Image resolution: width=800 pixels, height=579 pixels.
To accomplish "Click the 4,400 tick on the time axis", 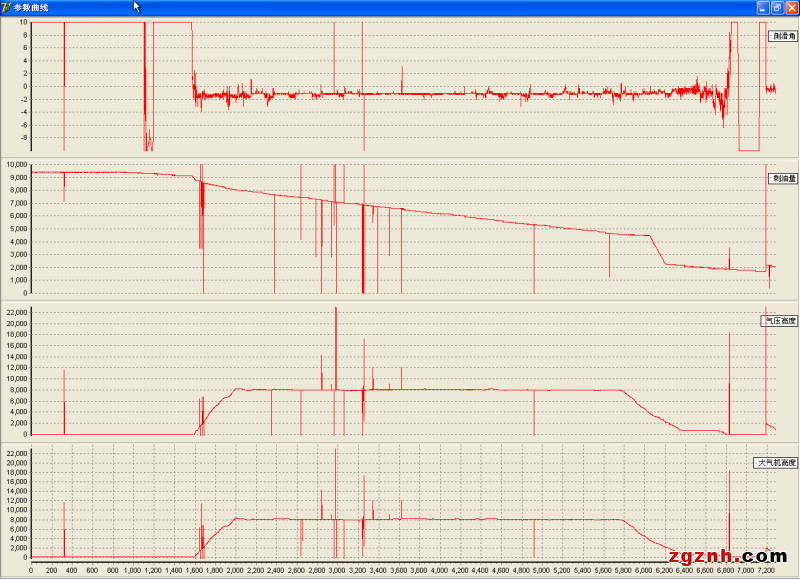I will (478, 571).
